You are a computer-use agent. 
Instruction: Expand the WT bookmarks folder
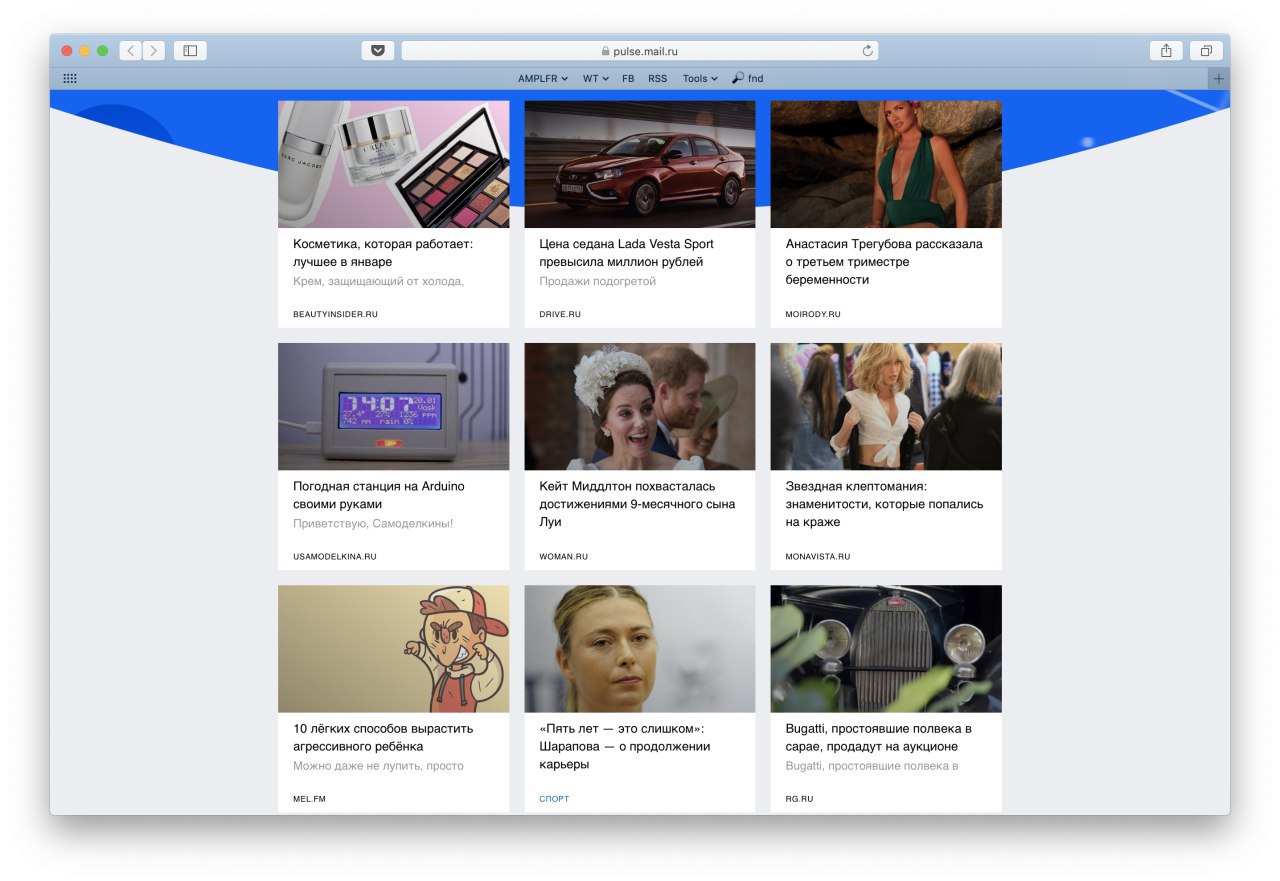(x=596, y=78)
